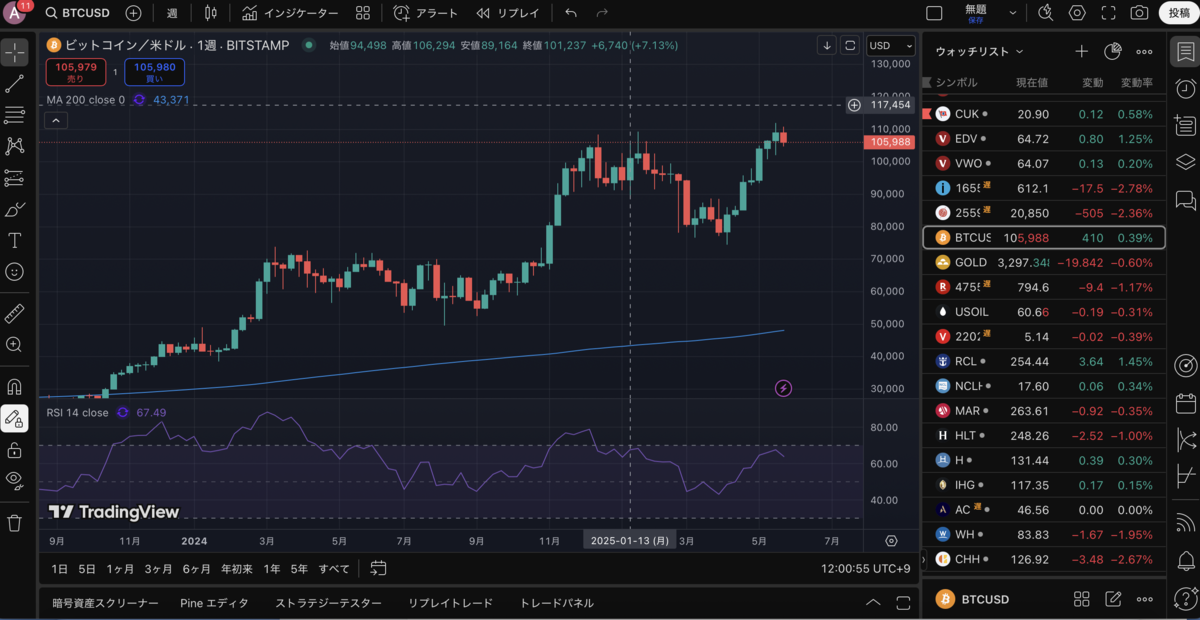Switch chart to fullscreen mode
Viewport: 1200px width, 620px height.
(x=1108, y=13)
